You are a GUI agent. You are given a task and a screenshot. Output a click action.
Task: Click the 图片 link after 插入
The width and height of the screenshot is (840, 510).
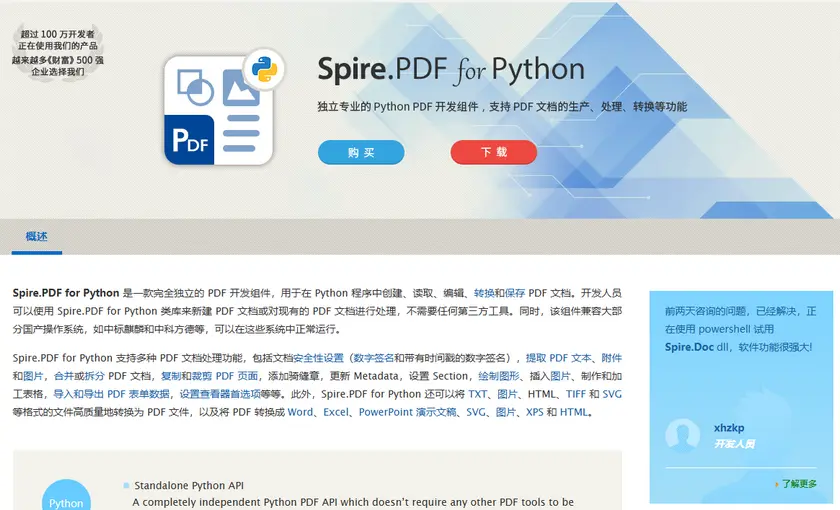(560, 376)
